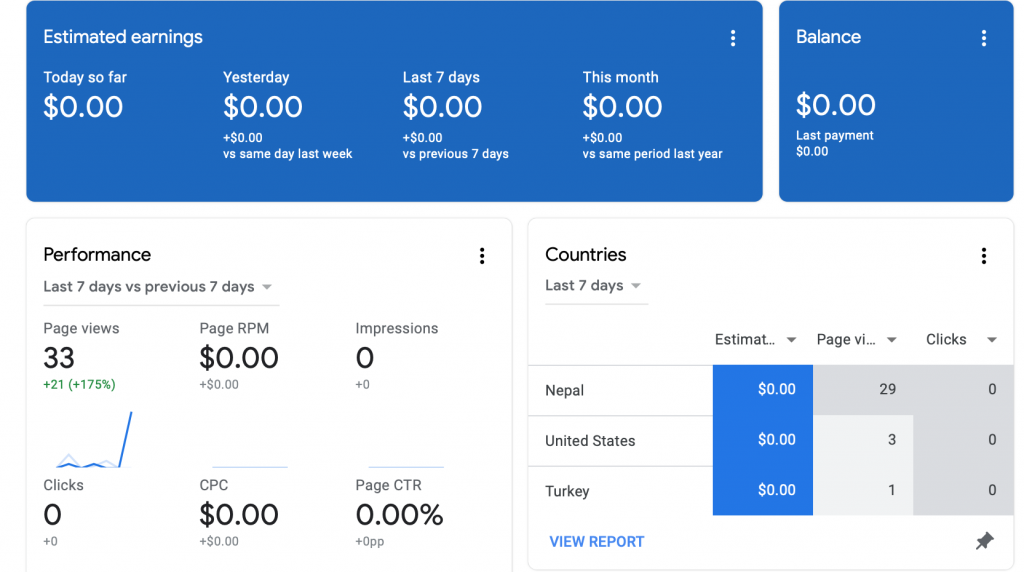Screen dimensions: 1024x572
Task: Click the CPC $0.00 value
Action: (x=239, y=515)
